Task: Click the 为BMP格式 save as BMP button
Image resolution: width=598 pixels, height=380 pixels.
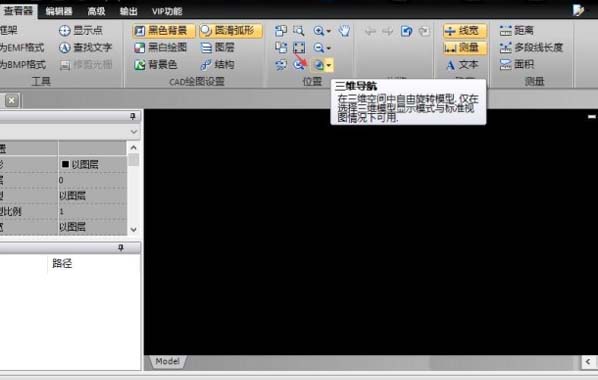Action: click(x=23, y=64)
